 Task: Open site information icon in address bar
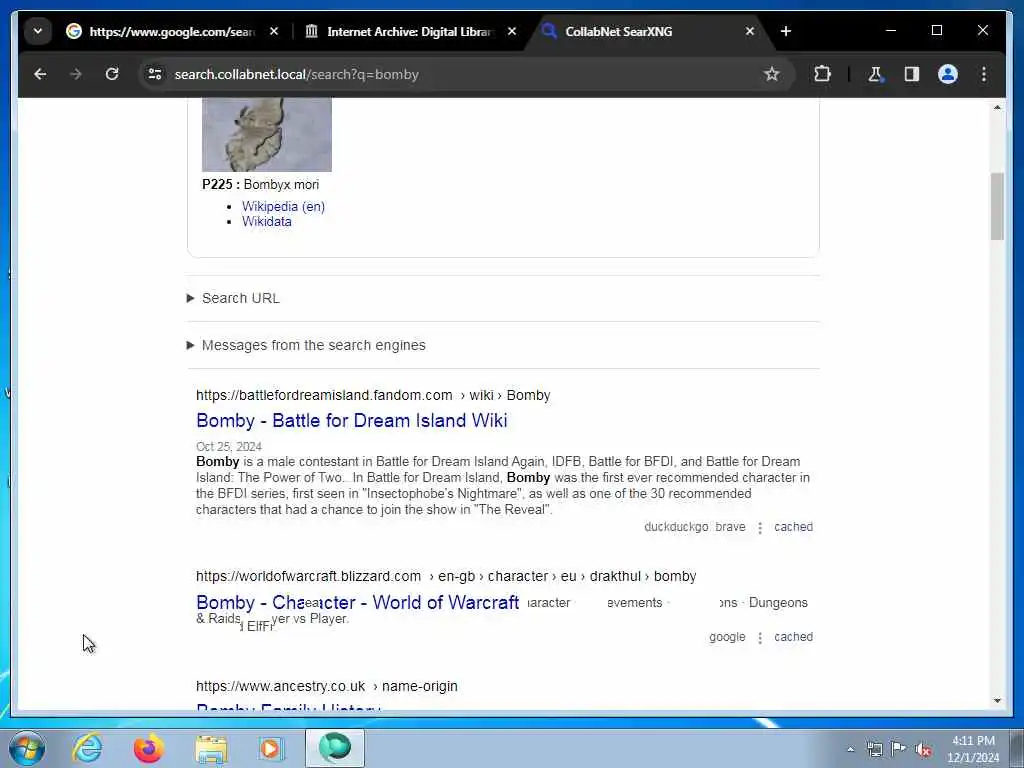pyautogui.click(x=155, y=74)
